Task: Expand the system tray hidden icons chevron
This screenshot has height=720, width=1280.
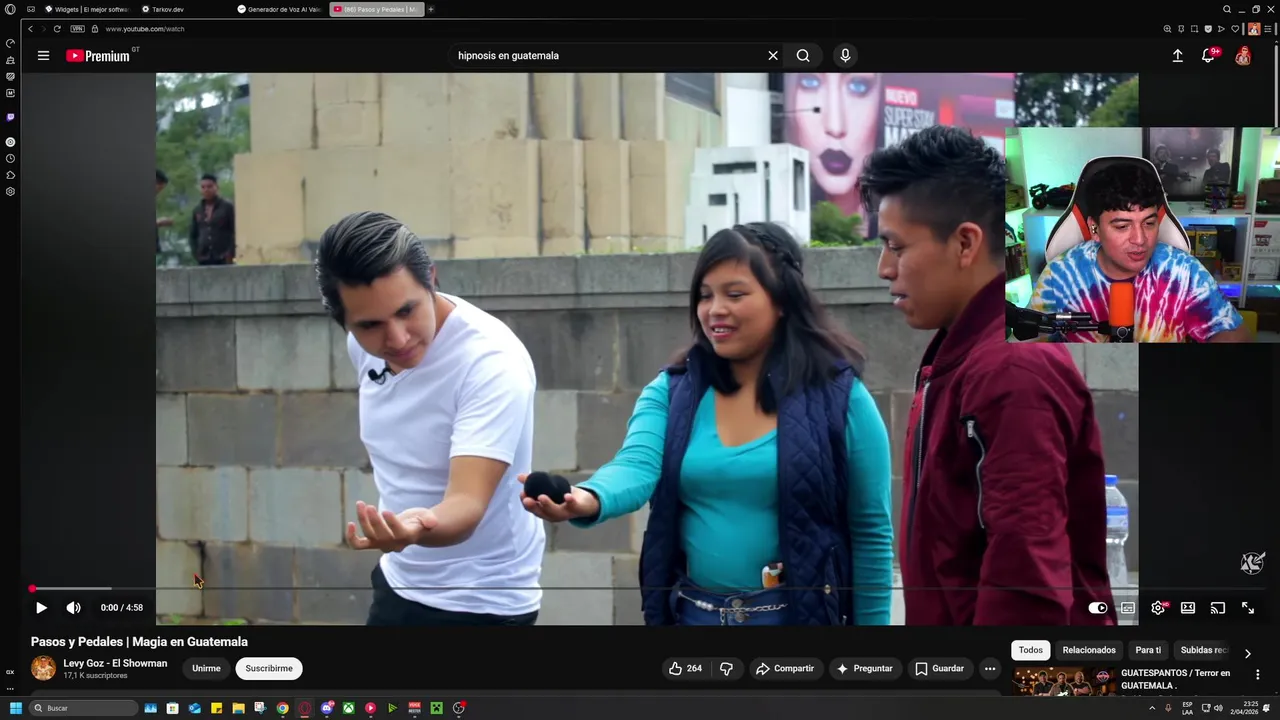Action: click(1152, 708)
